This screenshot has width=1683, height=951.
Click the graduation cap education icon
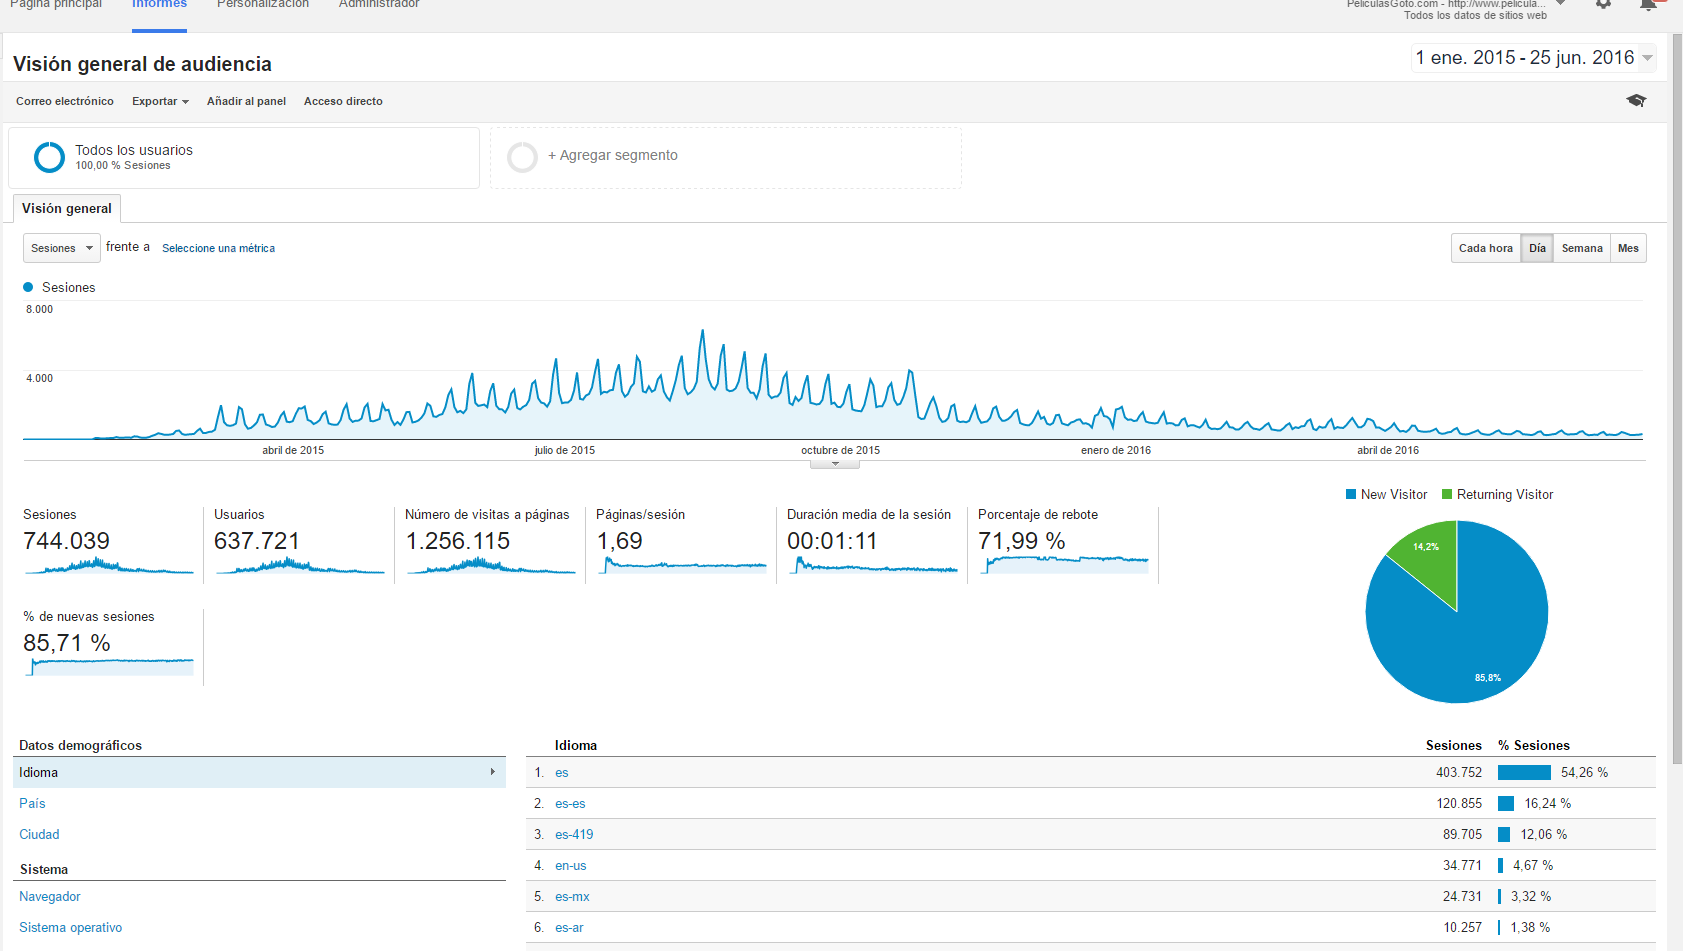(x=1636, y=101)
